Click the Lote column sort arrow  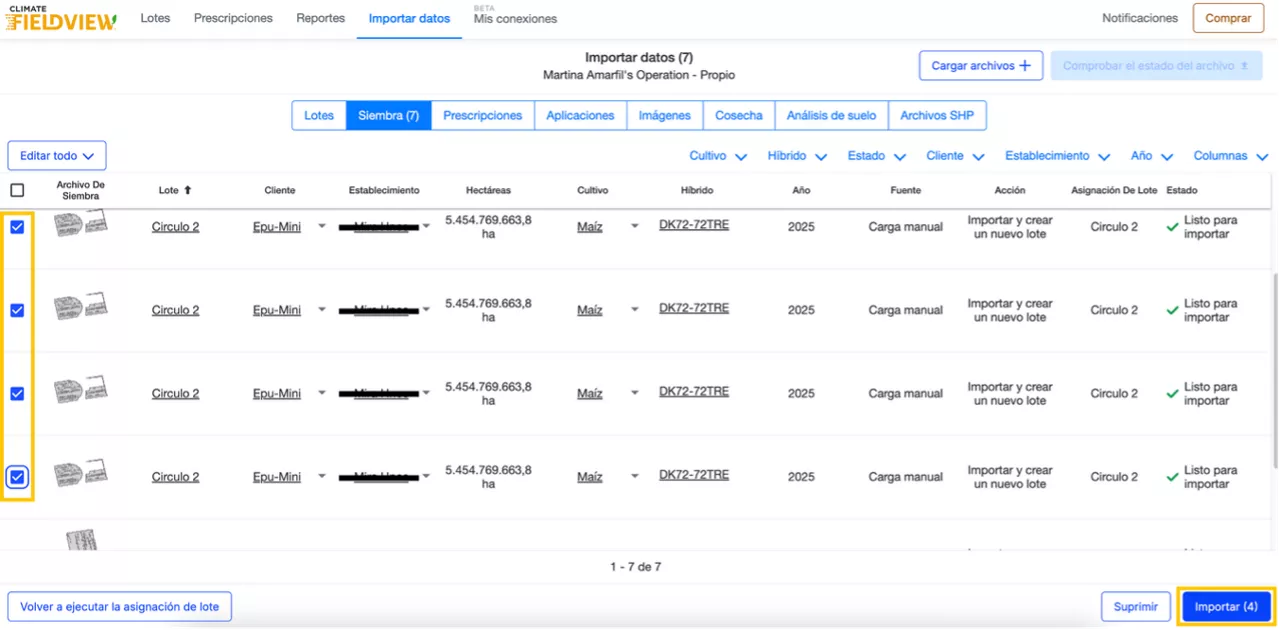click(x=187, y=190)
